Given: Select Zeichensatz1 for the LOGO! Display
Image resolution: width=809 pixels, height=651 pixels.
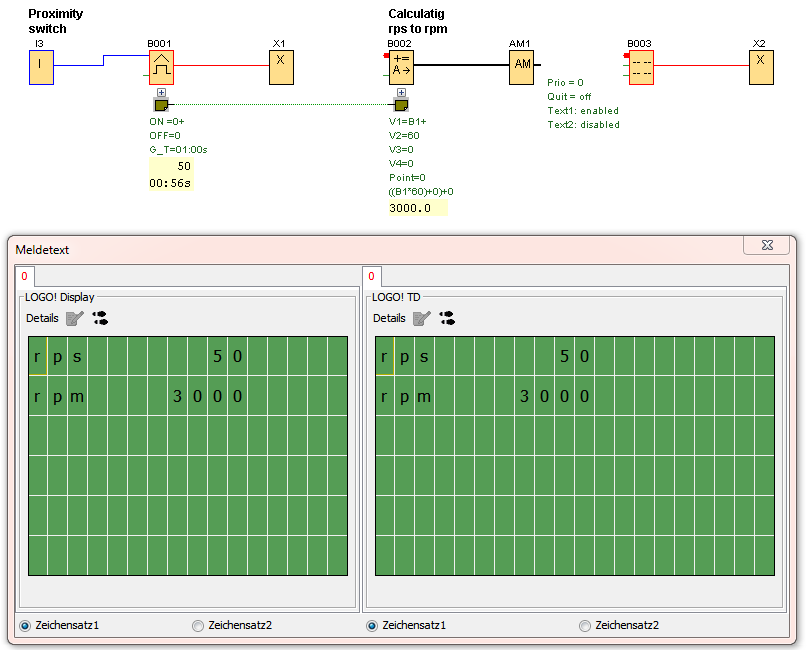Looking at the screenshot, I should click(x=25, y=626).
